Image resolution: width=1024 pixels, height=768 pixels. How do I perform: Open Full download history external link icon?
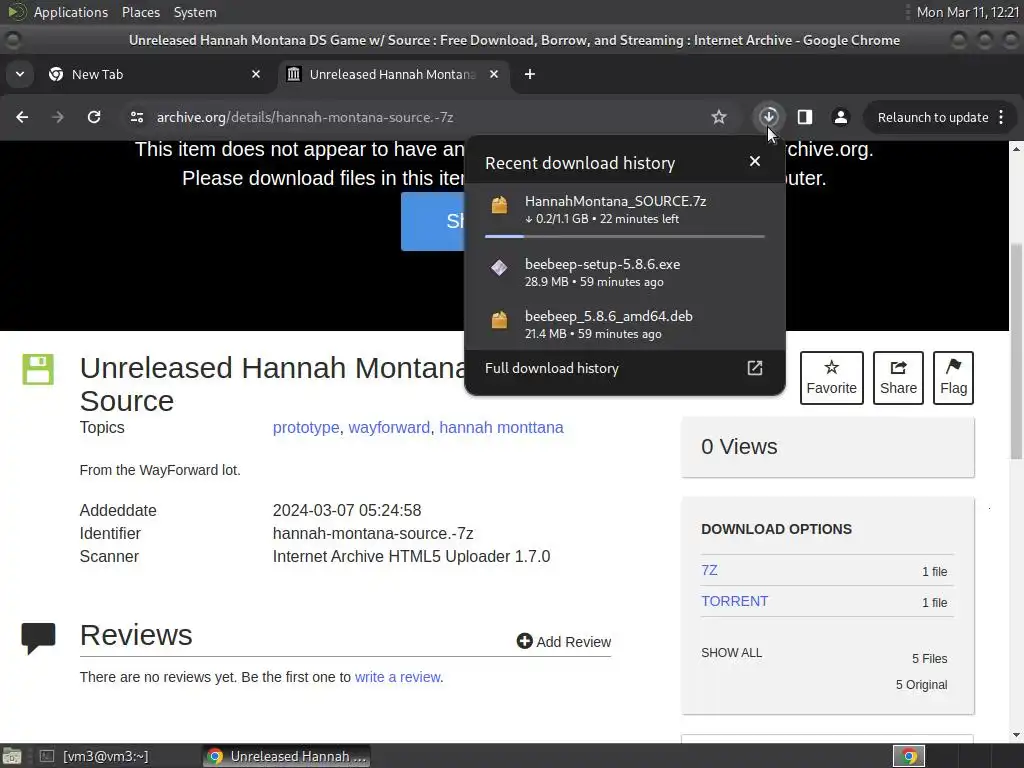tap(755, 368)
